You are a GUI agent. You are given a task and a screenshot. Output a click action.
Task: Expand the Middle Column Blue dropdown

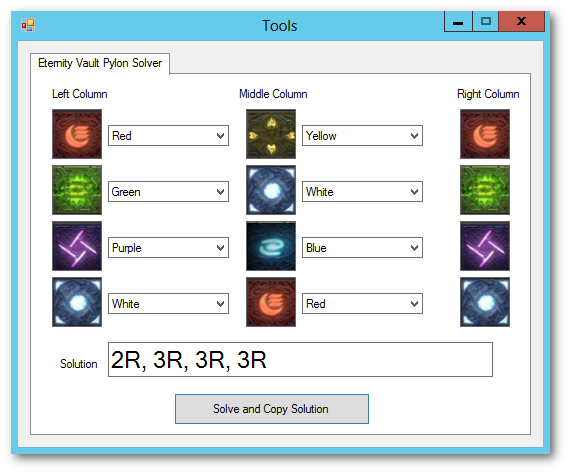[362, 248]
